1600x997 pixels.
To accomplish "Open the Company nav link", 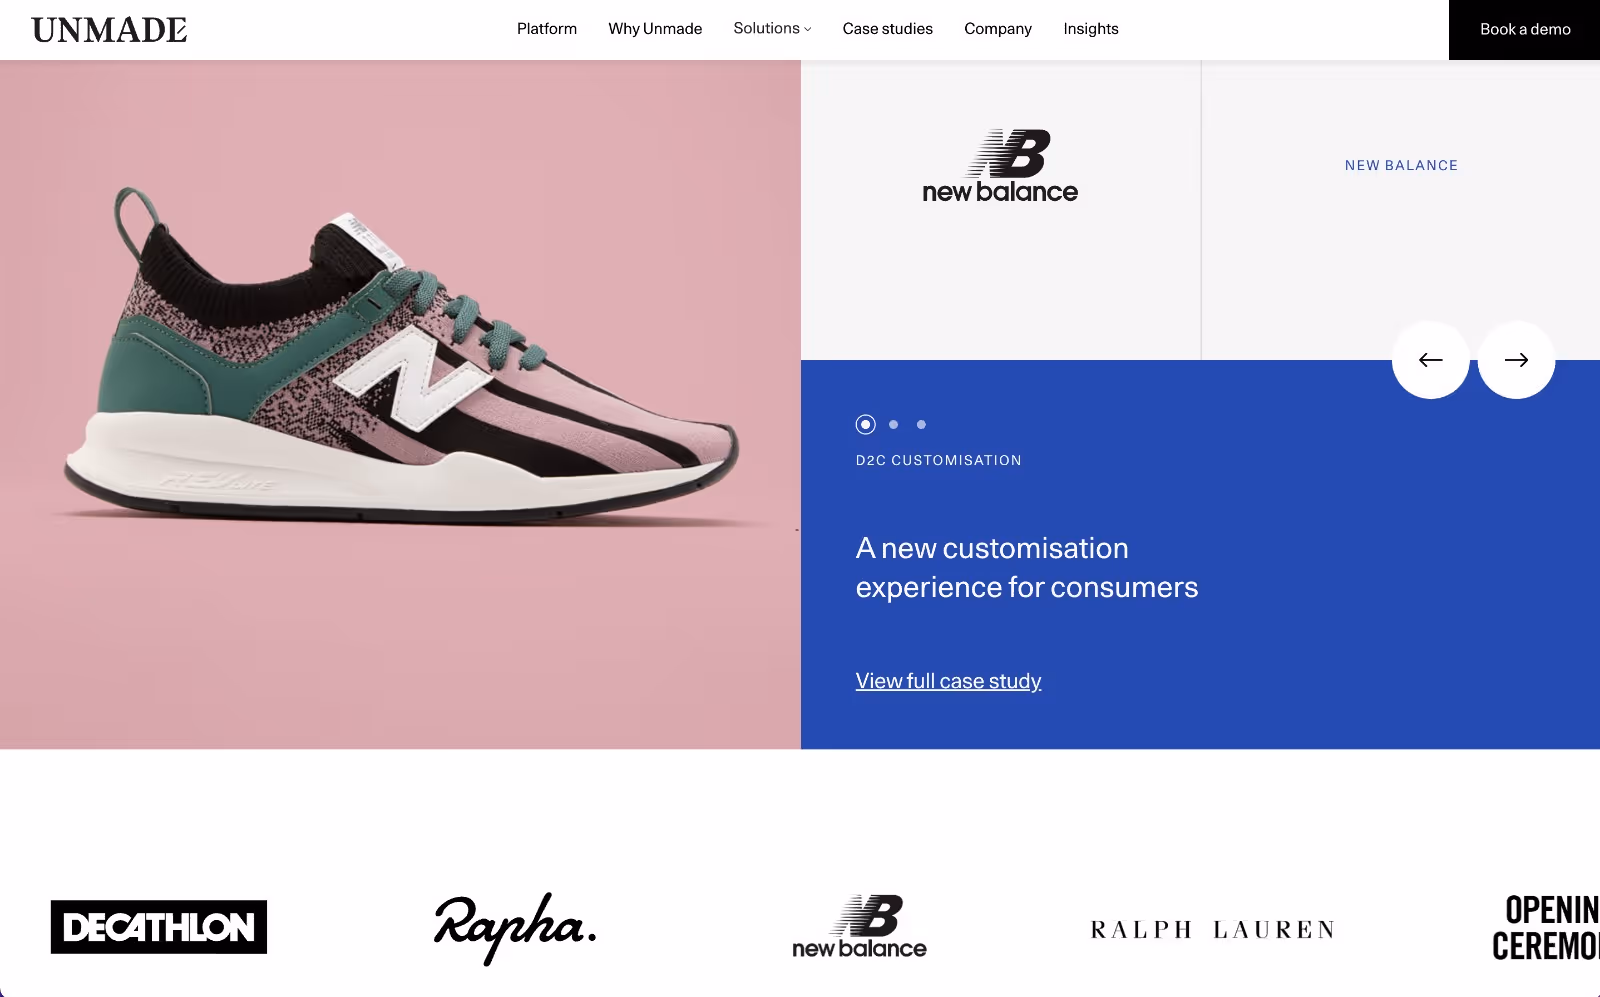I will (x=998, y=29).
